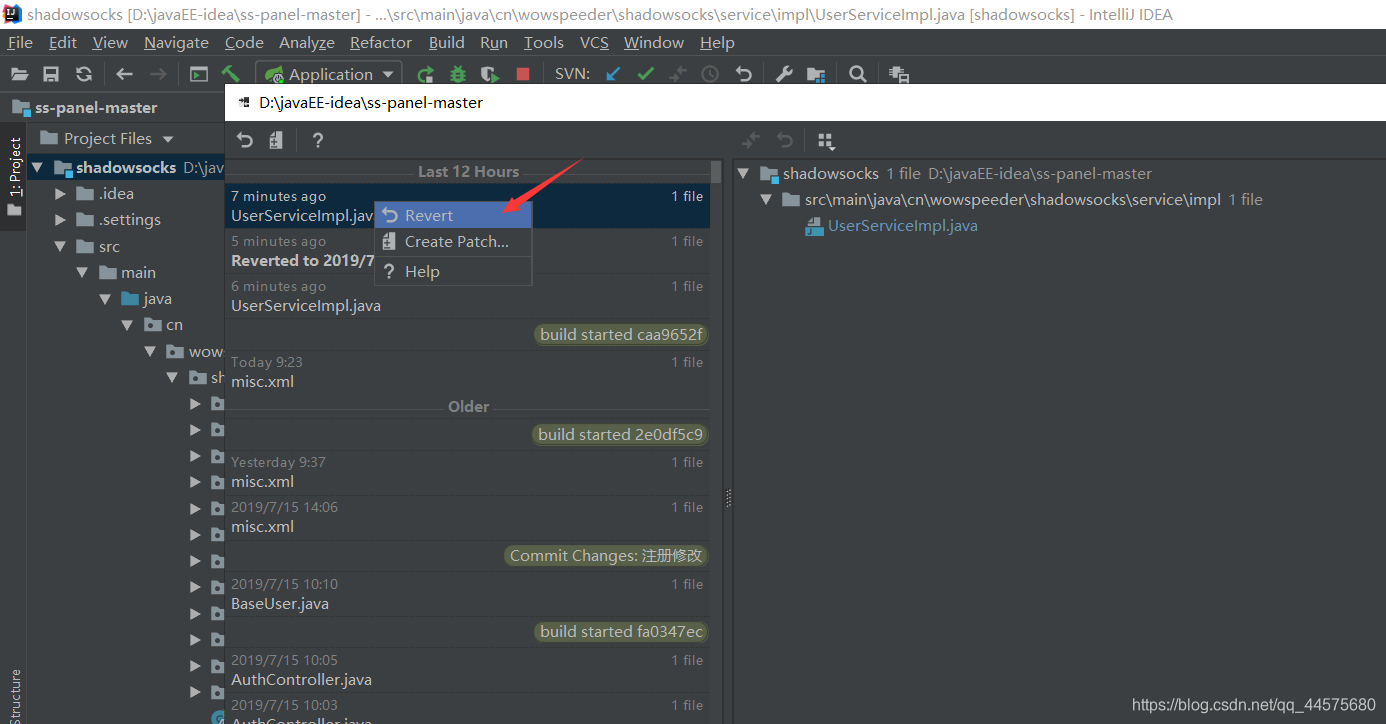Screen dimensions: 1386x724
Task: Click SVN Commit green checkmark
Action: (x=645, y=74)
